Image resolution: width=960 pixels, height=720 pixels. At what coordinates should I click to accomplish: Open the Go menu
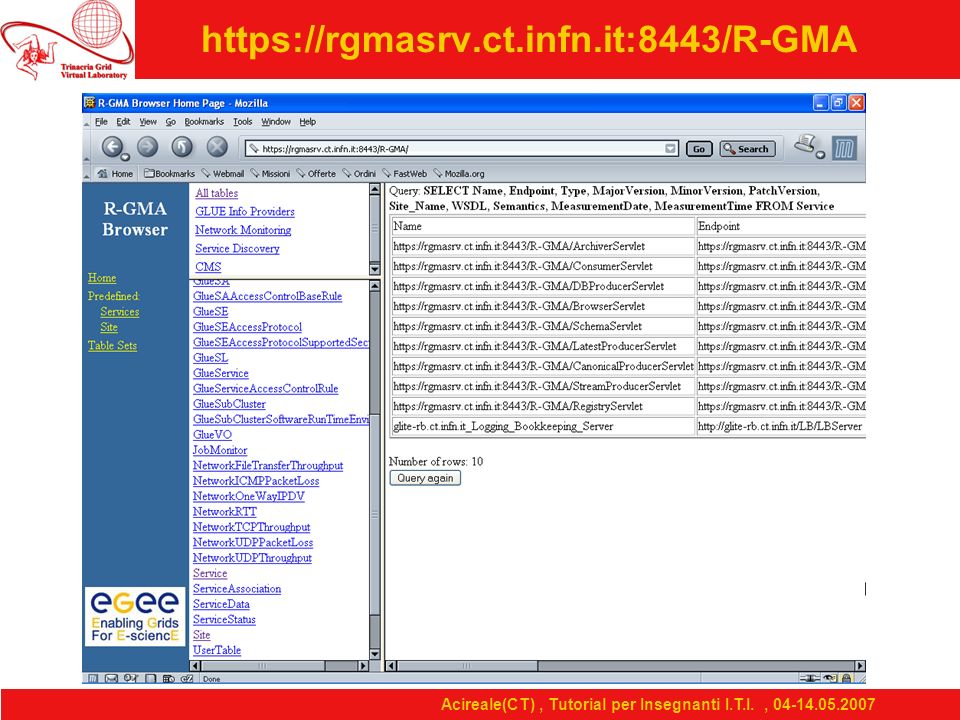170,122
